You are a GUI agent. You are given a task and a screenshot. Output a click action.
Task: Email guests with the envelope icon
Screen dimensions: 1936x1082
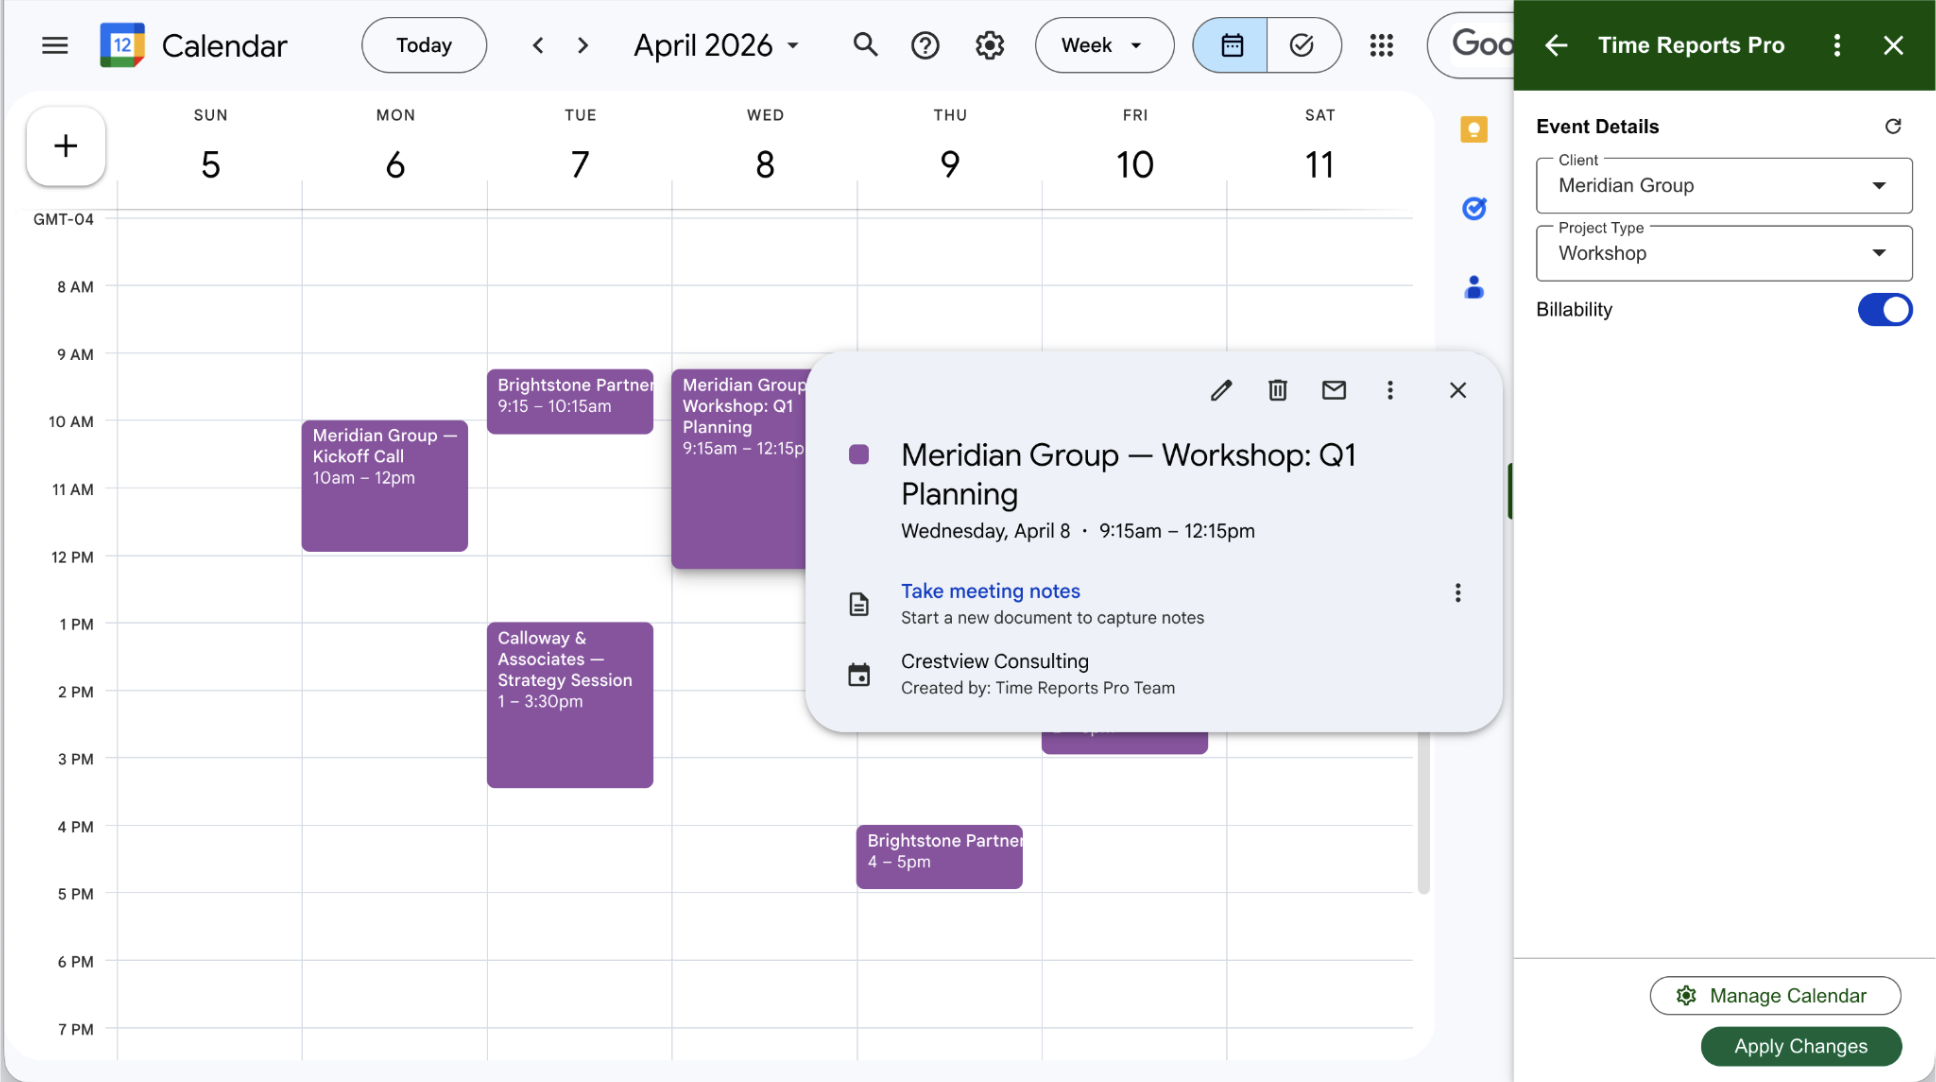point(1333,390)
